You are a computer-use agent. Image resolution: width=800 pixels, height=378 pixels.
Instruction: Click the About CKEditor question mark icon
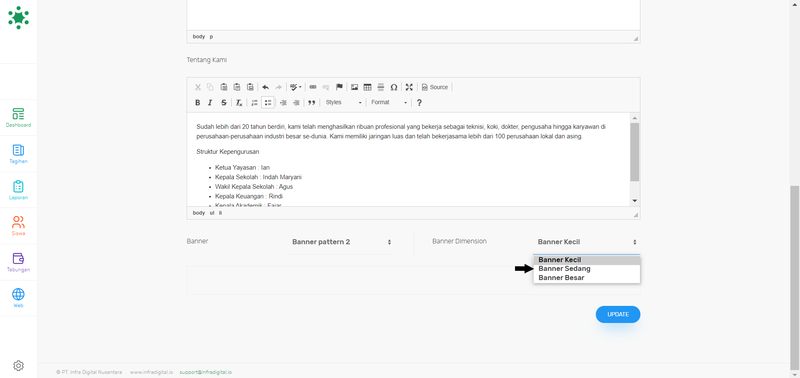point(419,103)
